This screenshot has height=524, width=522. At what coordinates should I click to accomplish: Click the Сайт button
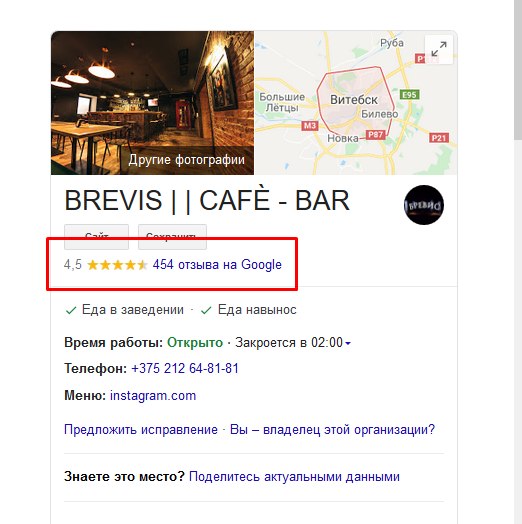tap(97, 237)
